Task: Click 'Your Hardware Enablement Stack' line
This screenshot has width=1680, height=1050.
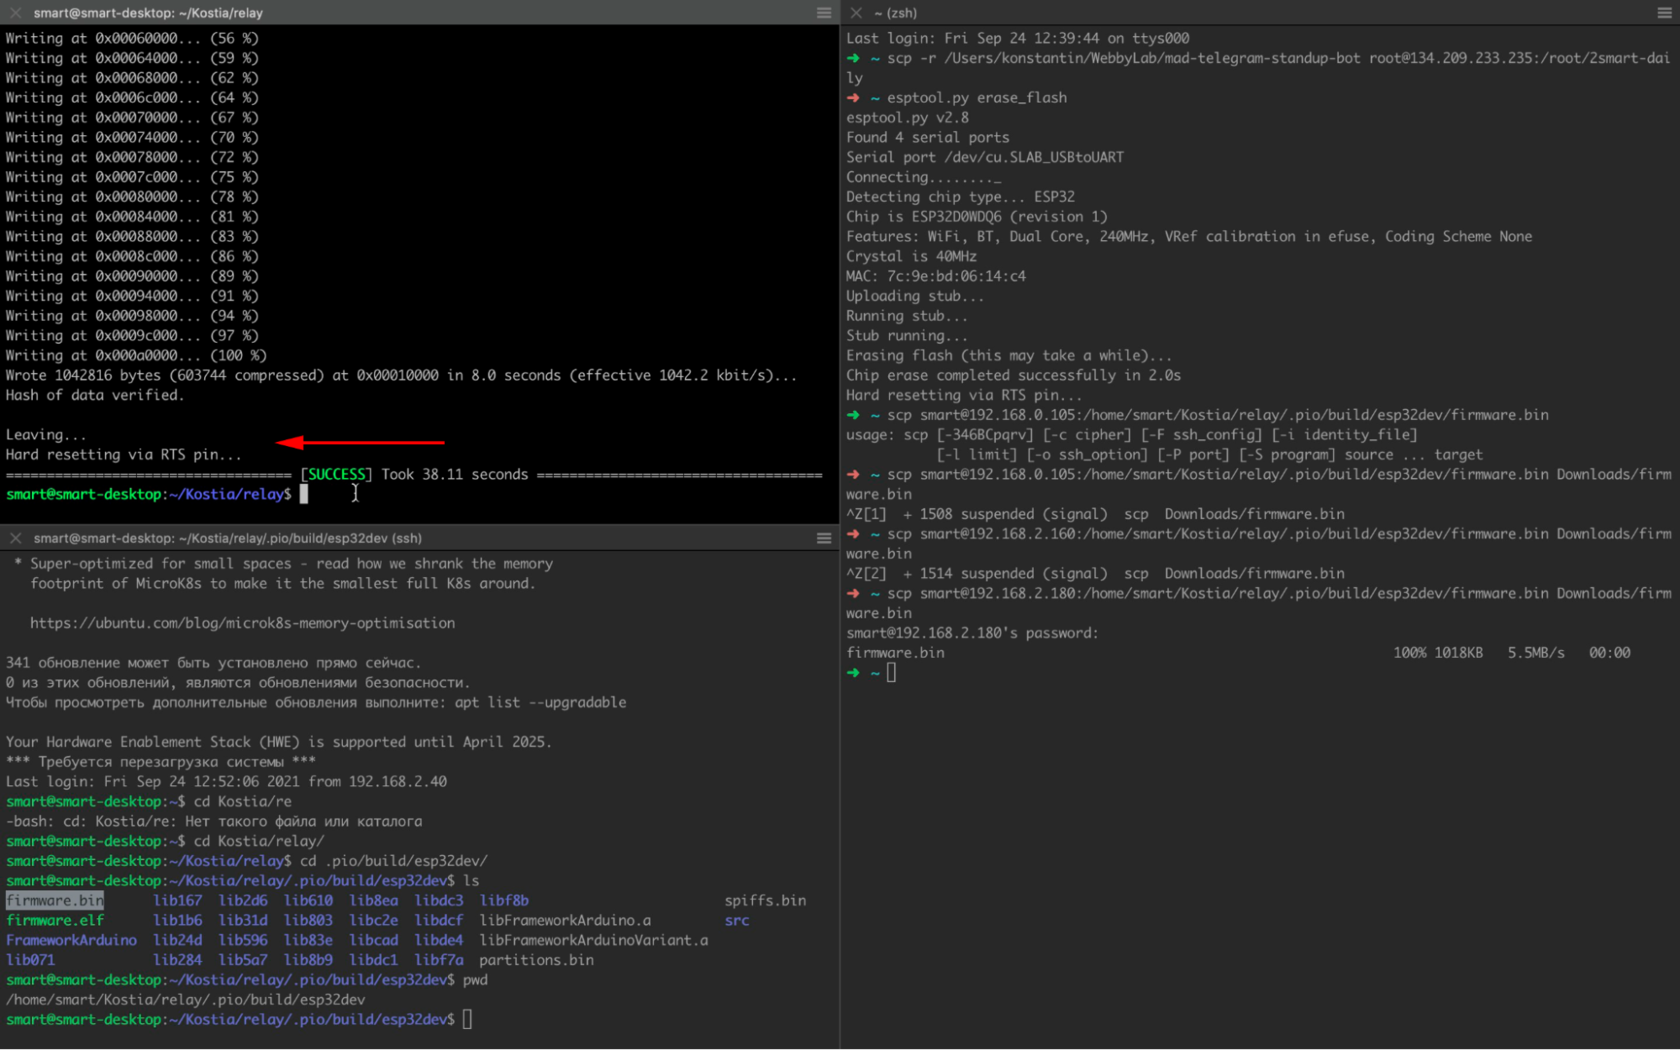Action: (x=279, y=742)
